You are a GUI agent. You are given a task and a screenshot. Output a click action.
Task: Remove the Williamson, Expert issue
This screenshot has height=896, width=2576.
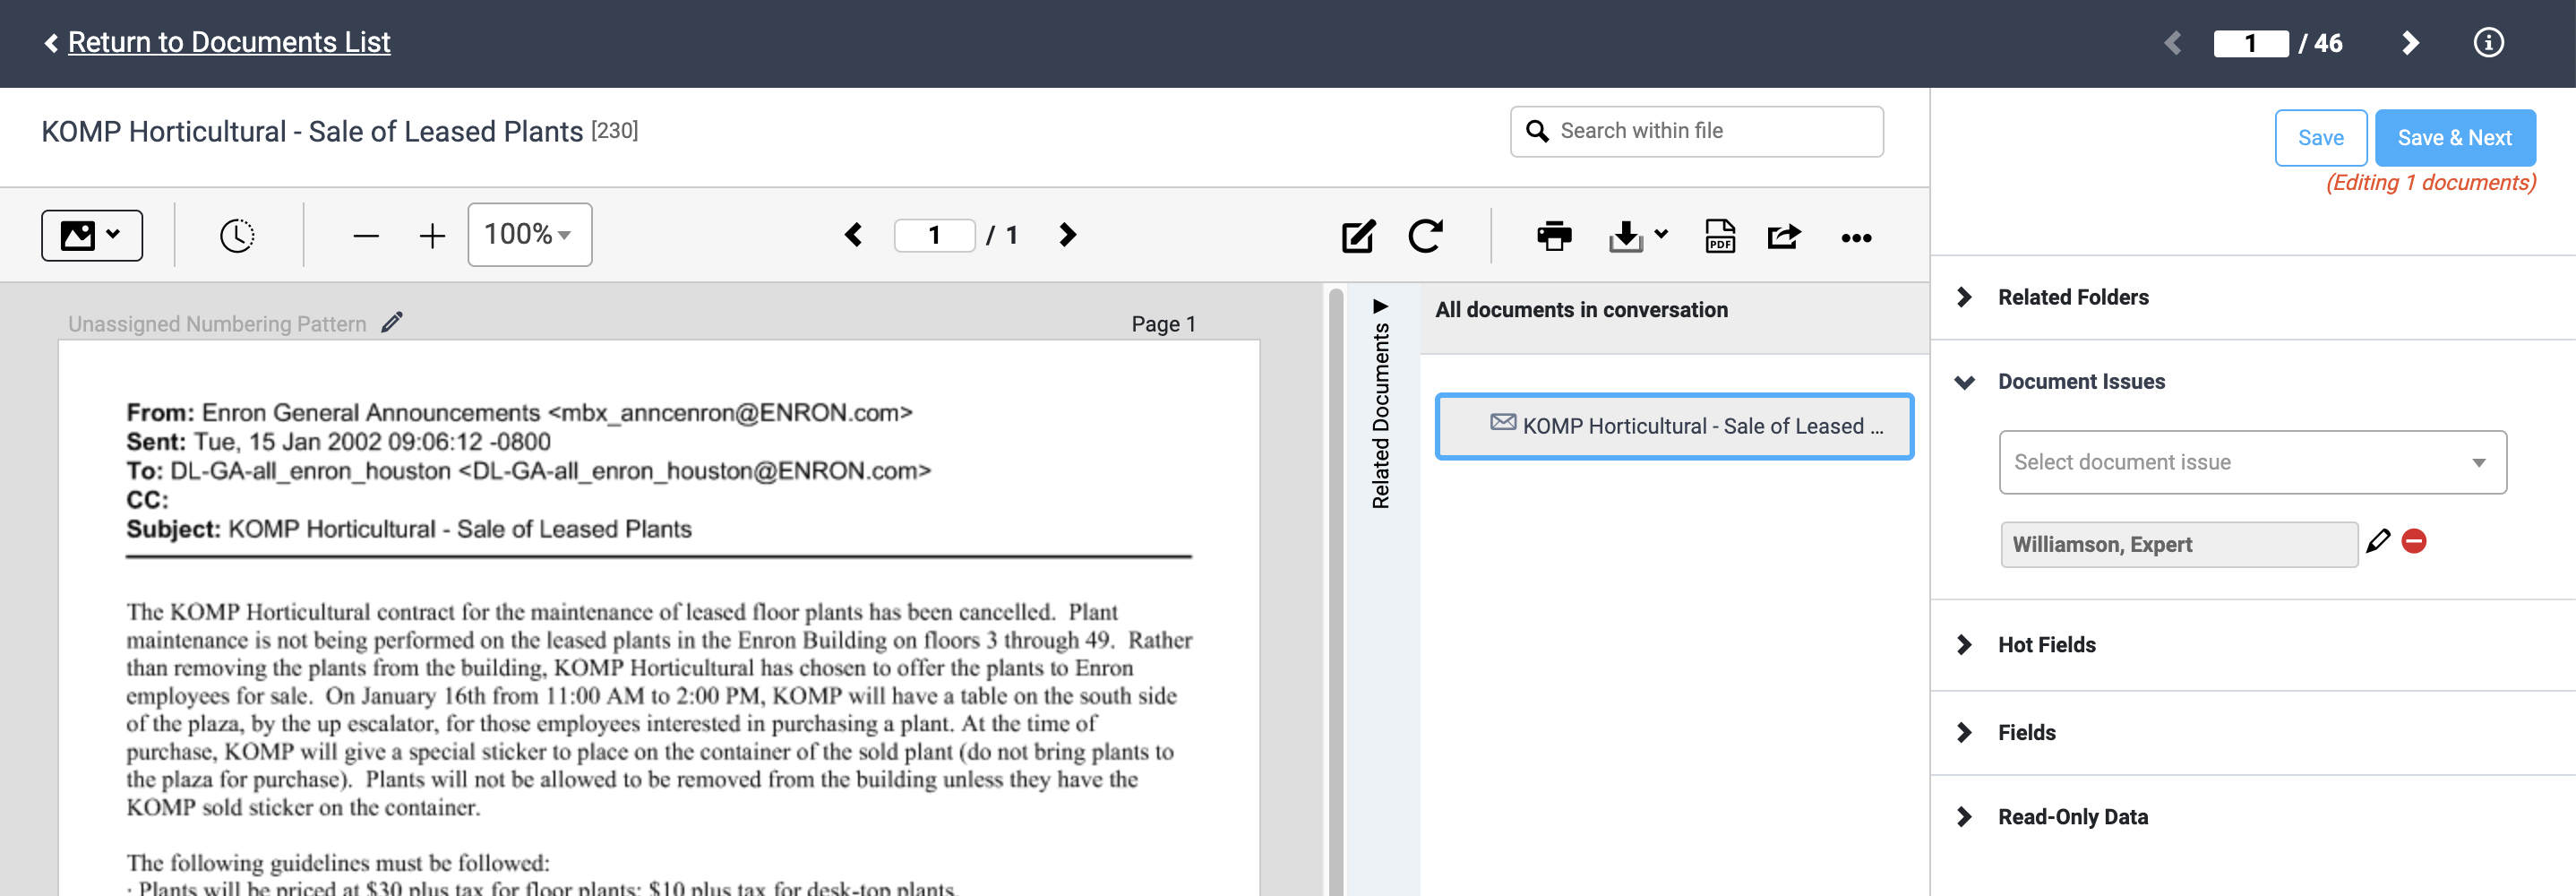[x=2414, y=541]
